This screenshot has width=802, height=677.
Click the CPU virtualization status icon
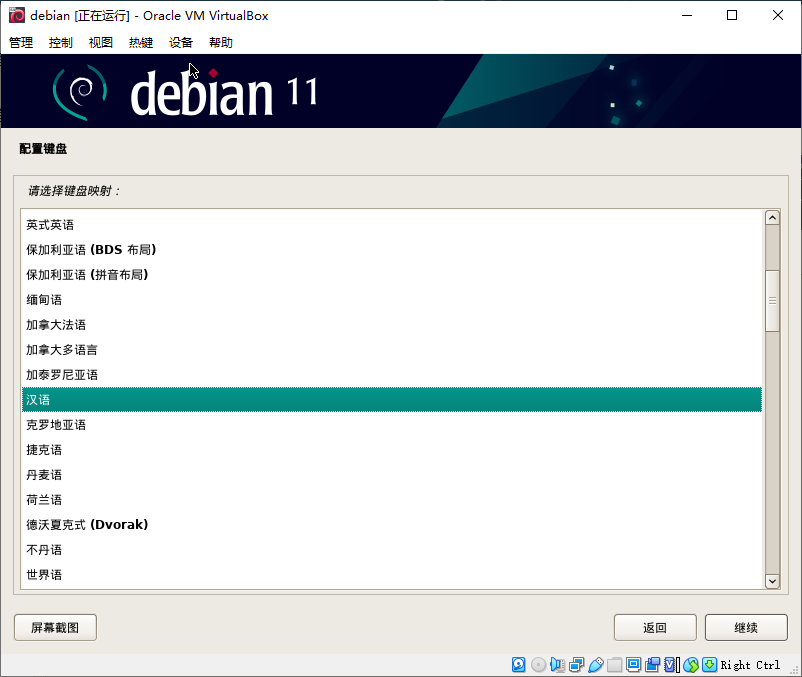[671, 664]
